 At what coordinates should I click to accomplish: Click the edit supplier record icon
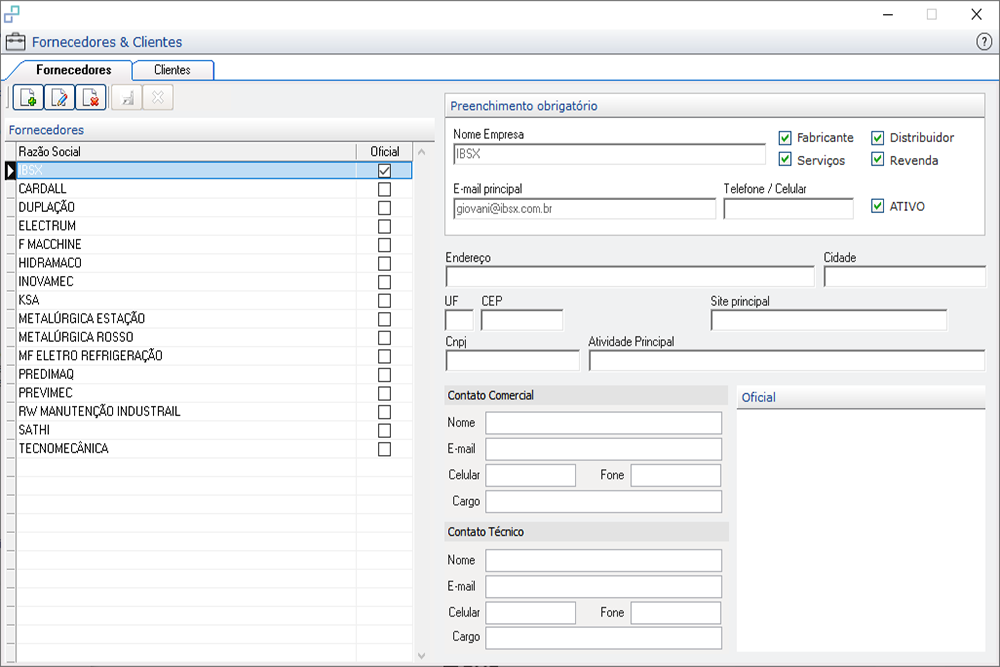(59, 98)
